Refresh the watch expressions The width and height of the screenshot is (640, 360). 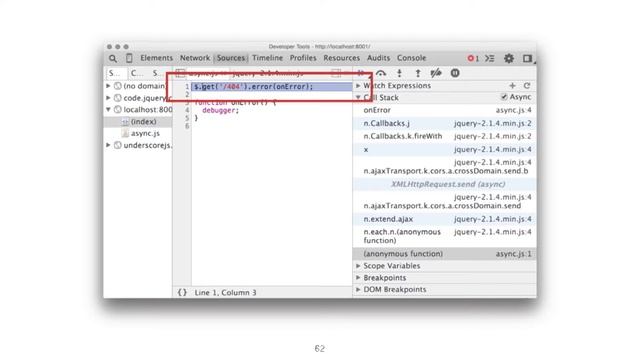coord(527,85)
